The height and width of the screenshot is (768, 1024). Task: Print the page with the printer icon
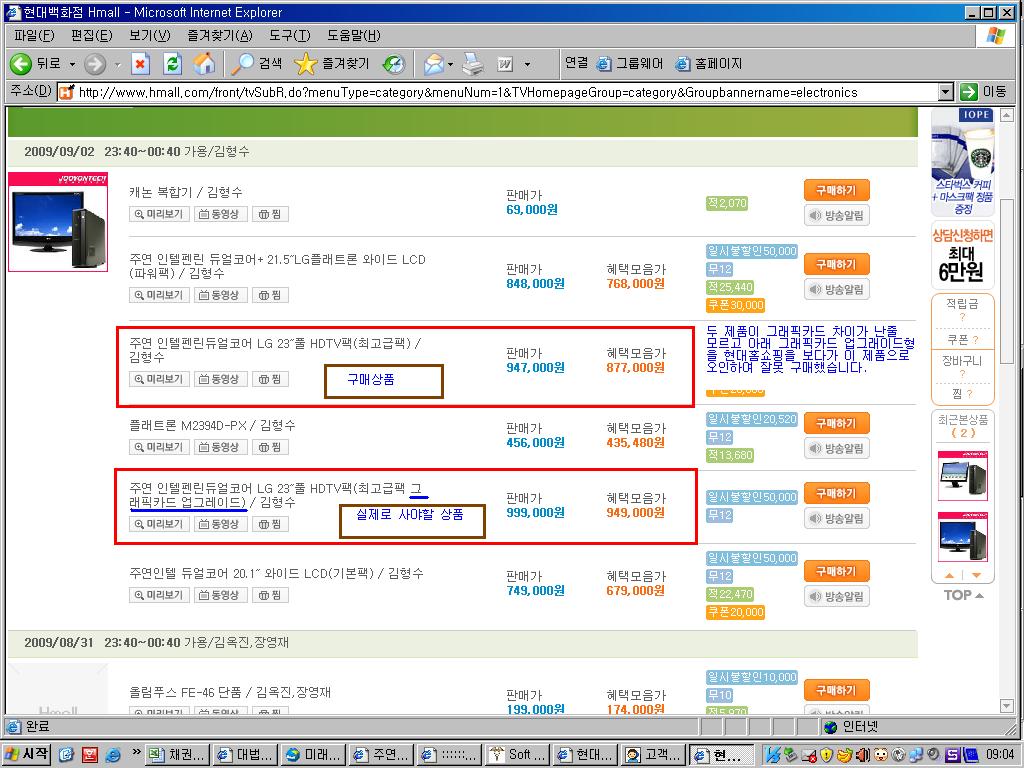pos(473,63)
